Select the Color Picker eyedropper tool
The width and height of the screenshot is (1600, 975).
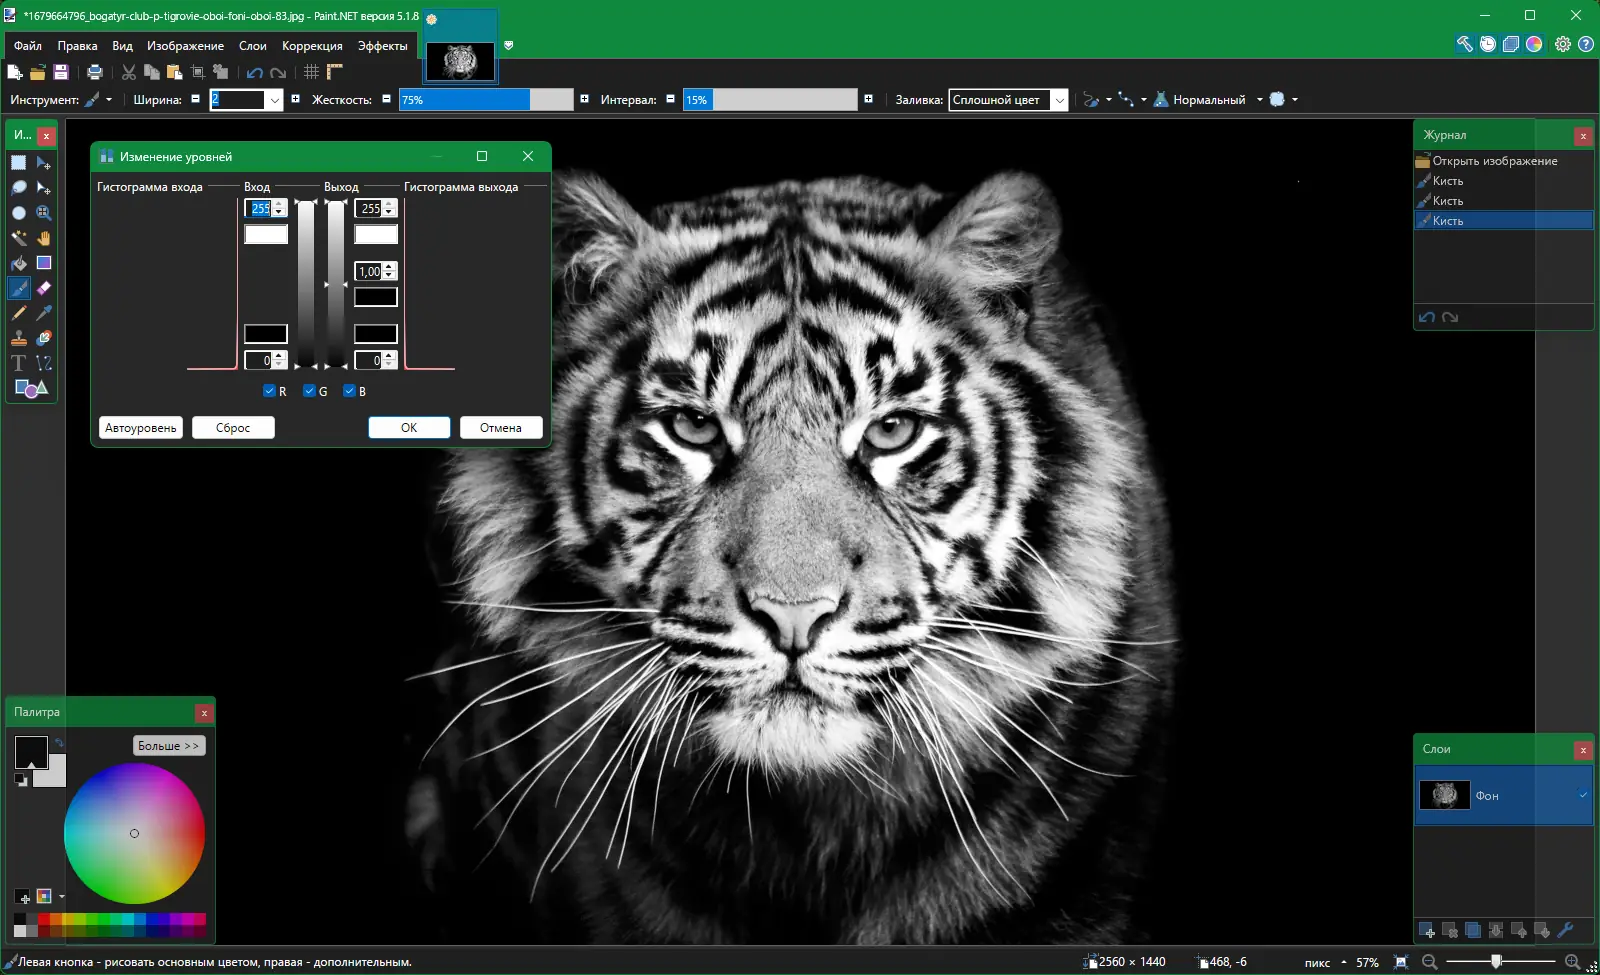click(44, 313)
